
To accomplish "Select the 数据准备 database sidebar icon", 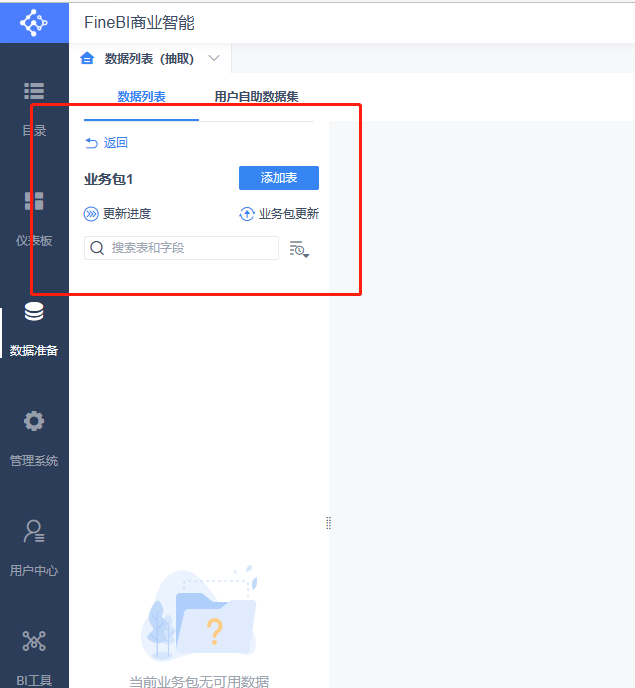I will point(34,312).
